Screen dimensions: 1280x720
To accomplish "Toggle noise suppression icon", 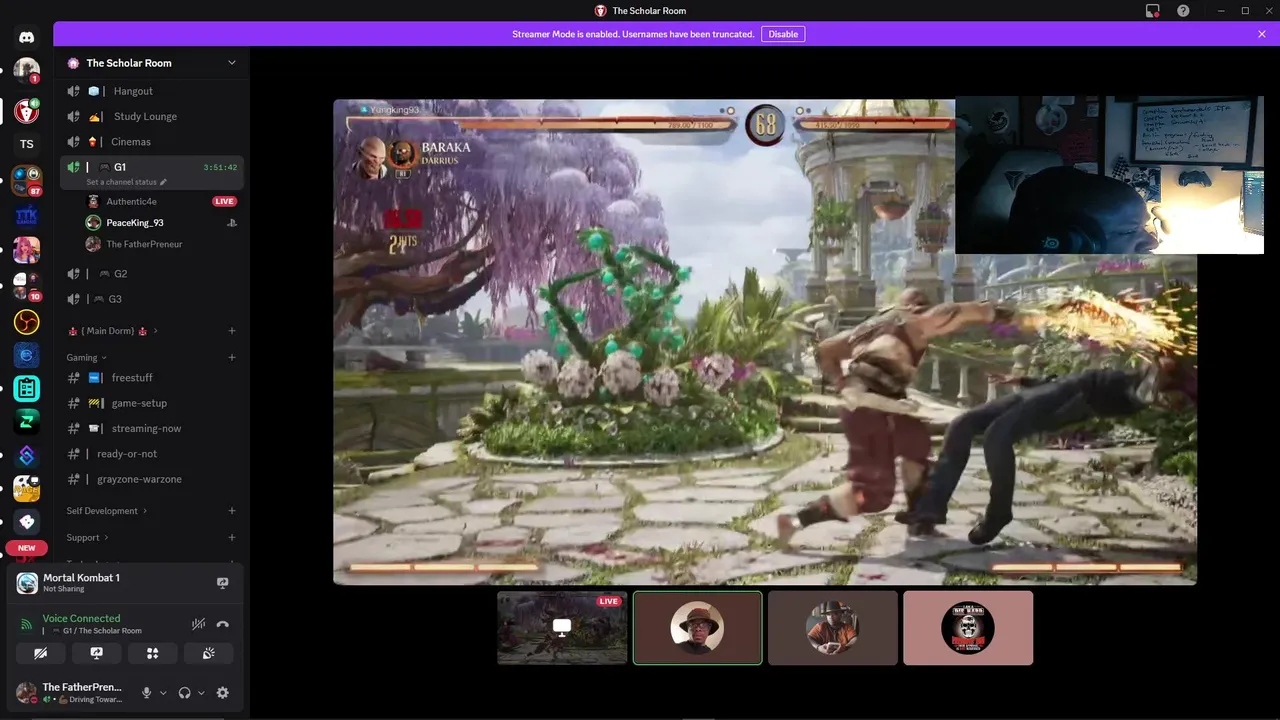I will (198, 624).
